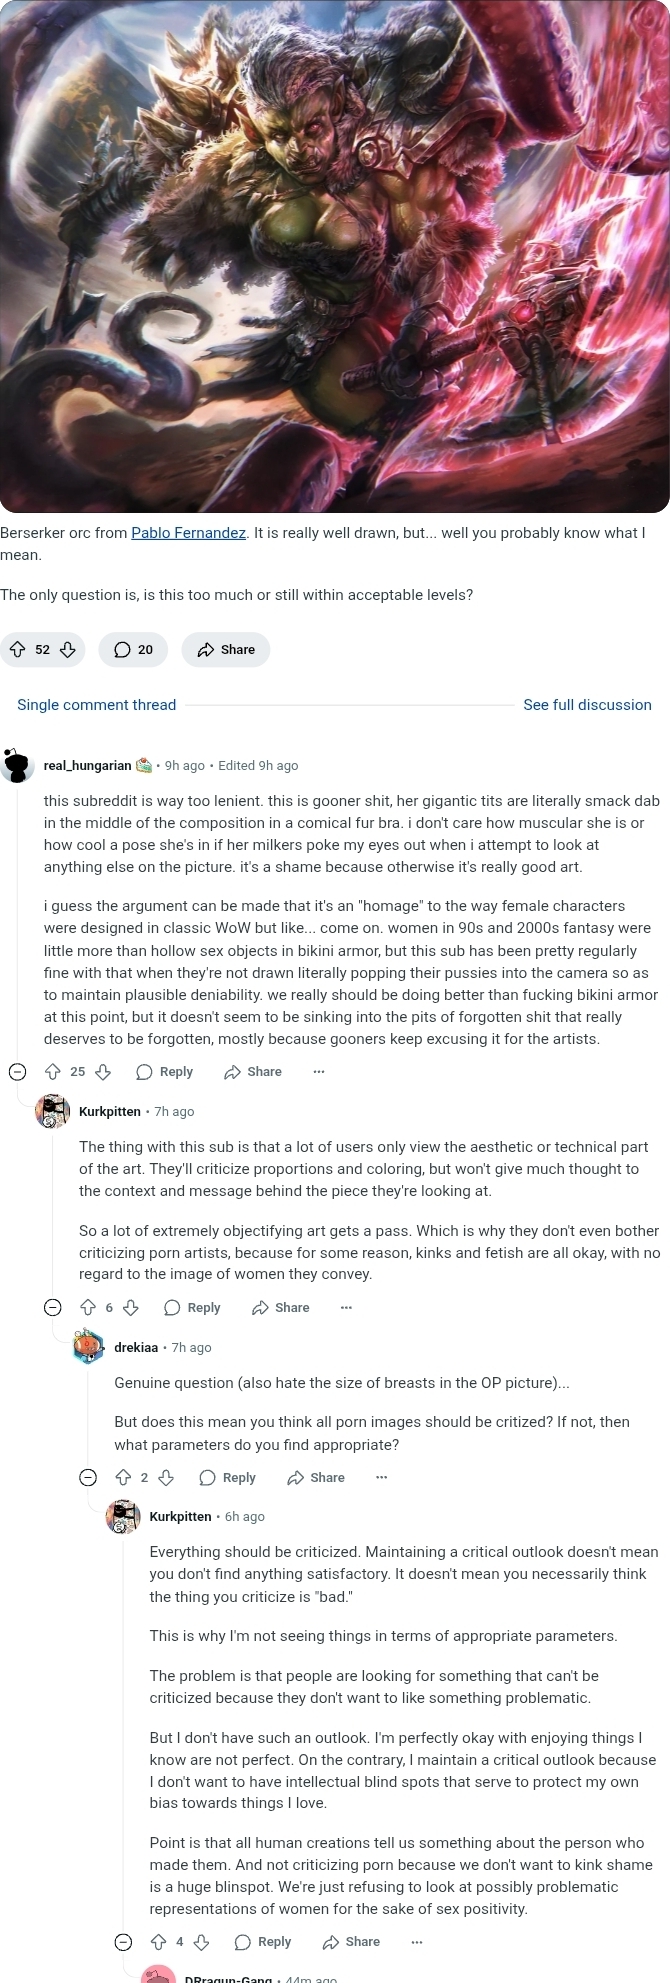Open real_hungarian's user profile
The width and height of the screenshot is (670, 1983).
[x=88, y=766]
